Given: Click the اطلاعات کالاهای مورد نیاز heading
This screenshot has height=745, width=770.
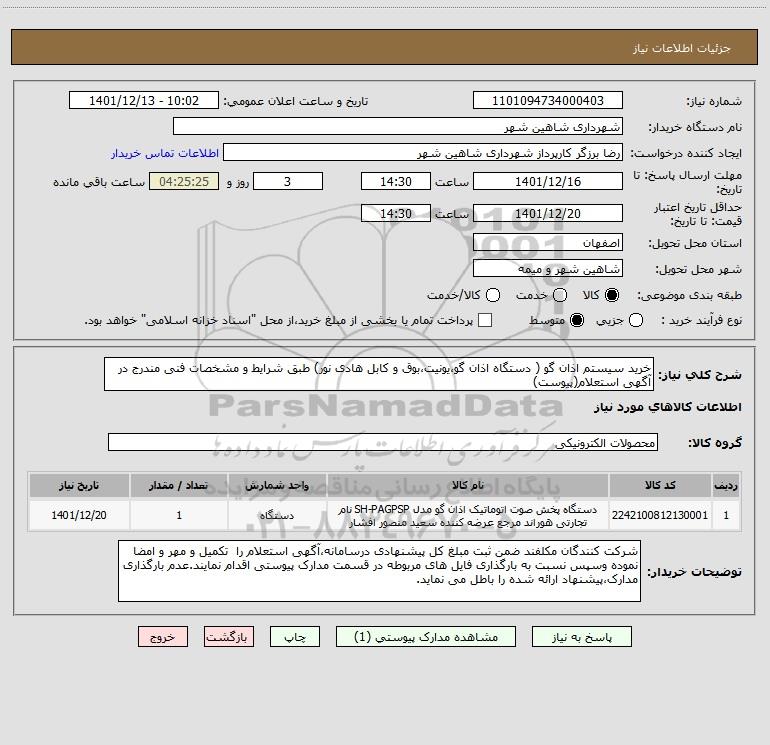Looking at the screenshot, I should coord(668,407).
